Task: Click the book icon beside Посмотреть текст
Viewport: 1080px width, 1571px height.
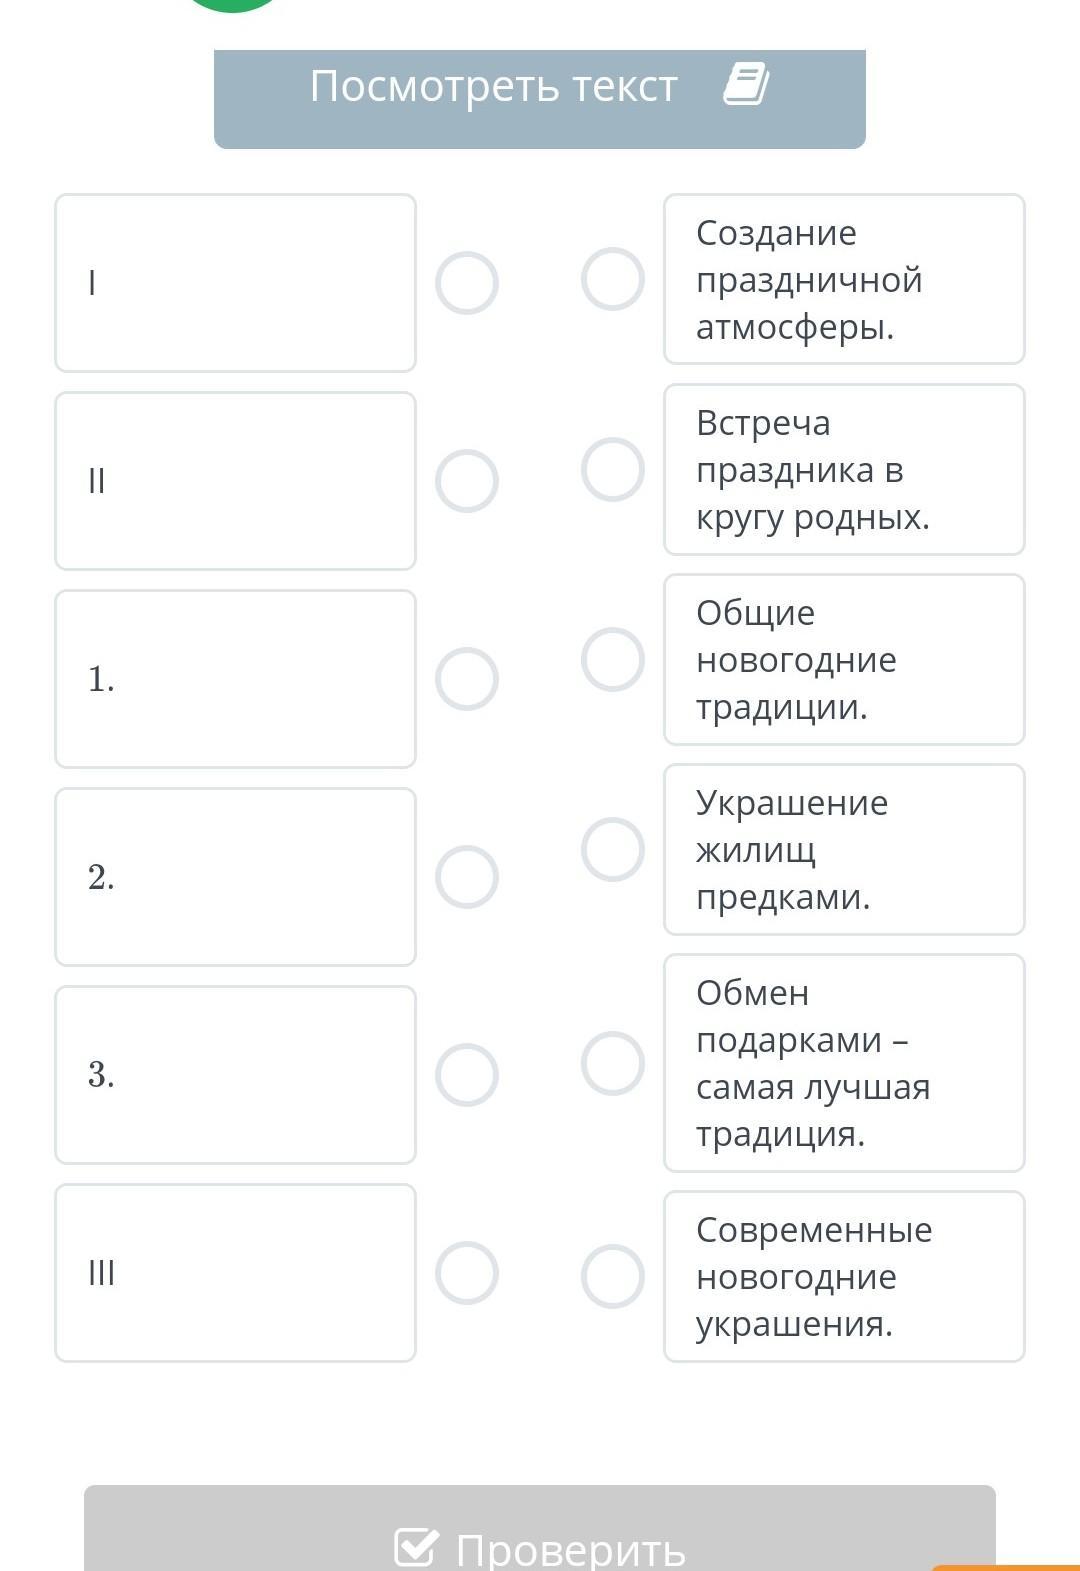Action: [746, 84]
